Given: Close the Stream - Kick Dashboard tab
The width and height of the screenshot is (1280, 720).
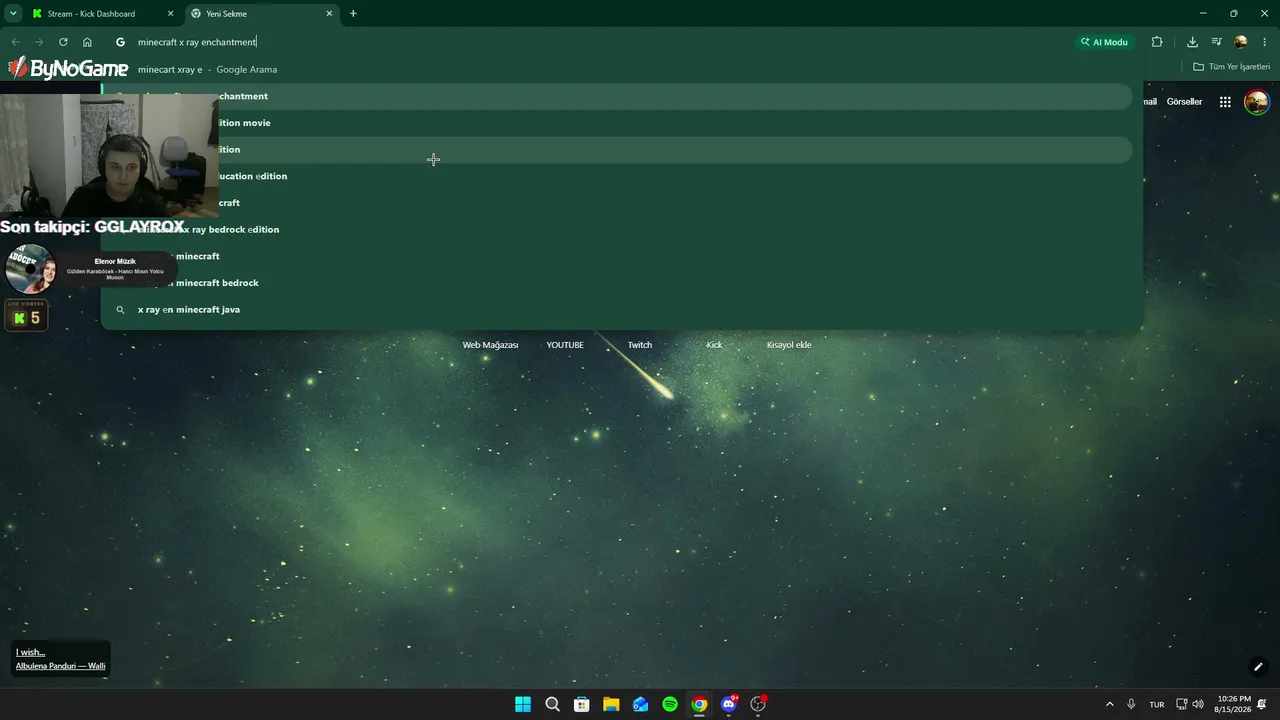Looking at the screenshot, I should [x=170, y=14].
